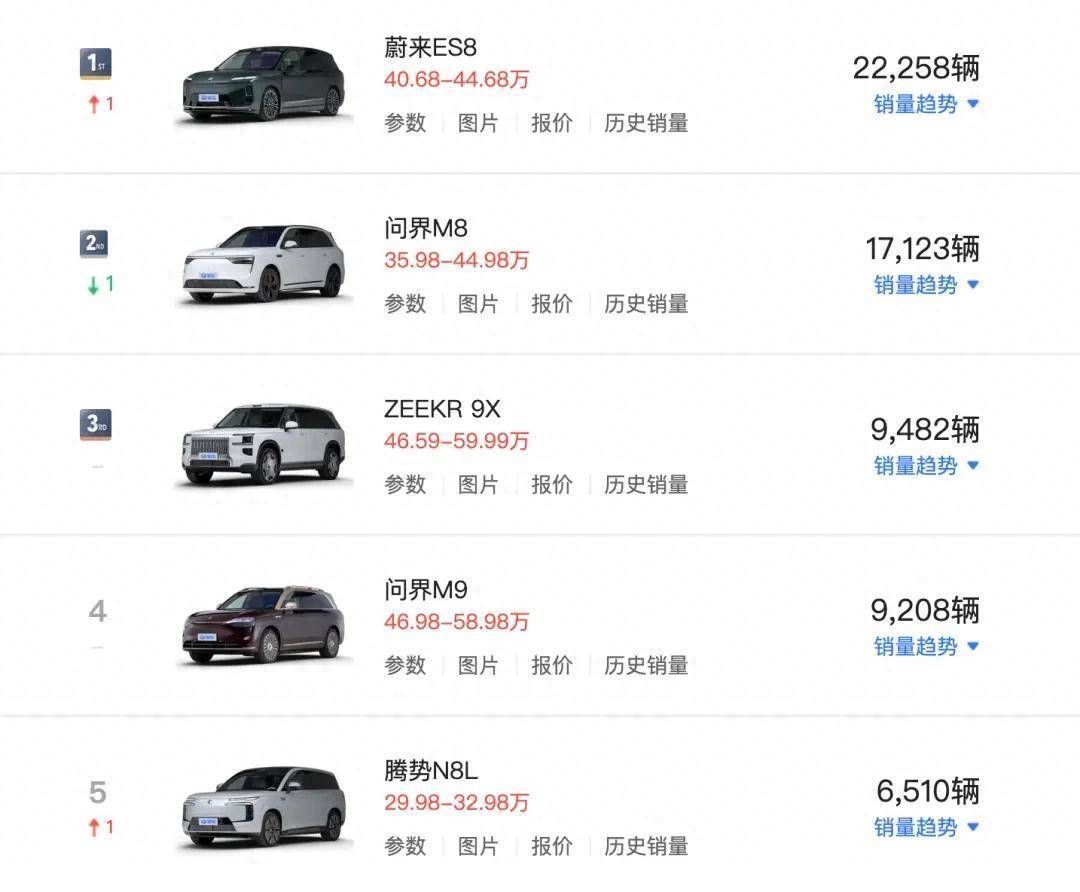Viewport: 1080px width, 892px height.
Task: Open 参数 for 蔚来ES8
Action: point(405,123)
